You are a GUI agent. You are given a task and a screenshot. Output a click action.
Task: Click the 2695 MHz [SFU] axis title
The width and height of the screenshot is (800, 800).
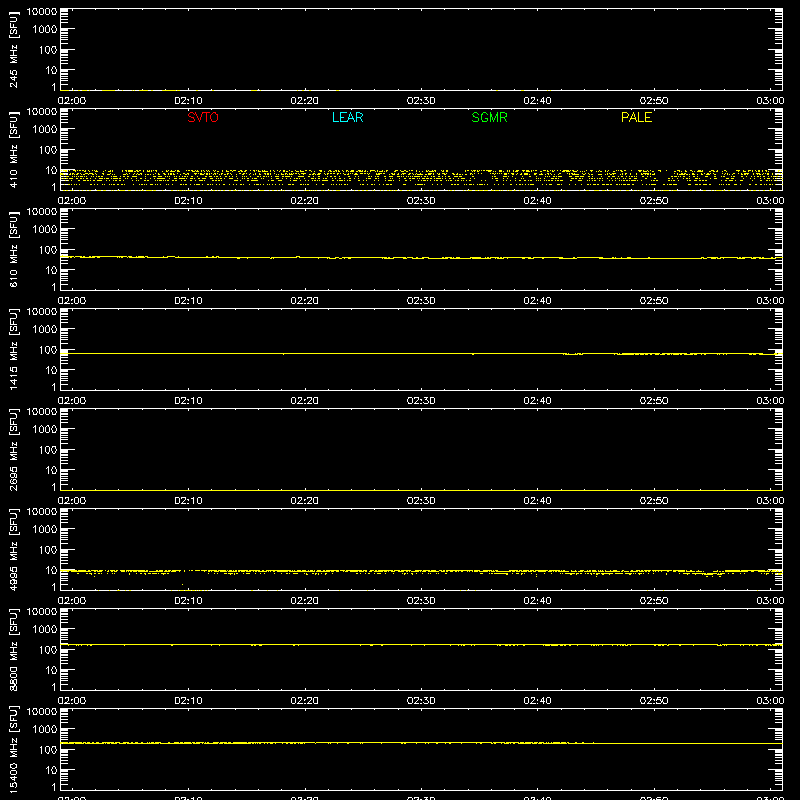(13, 449)
